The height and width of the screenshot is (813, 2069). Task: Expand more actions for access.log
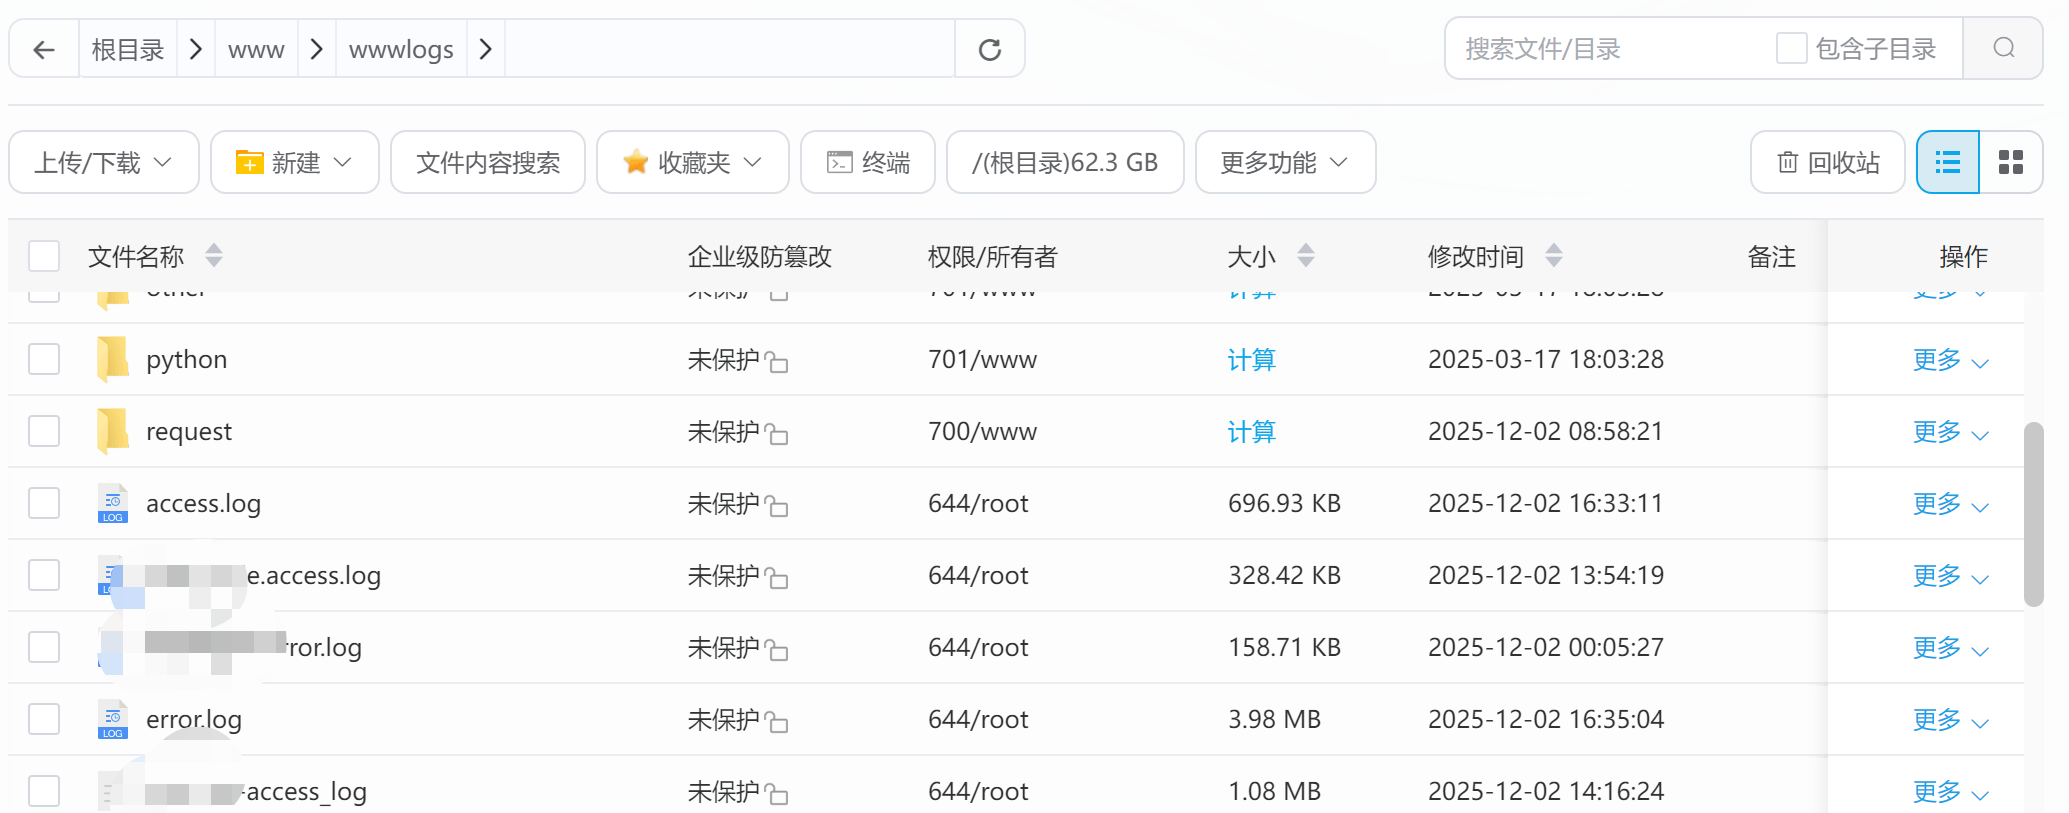coord(1949,504)
